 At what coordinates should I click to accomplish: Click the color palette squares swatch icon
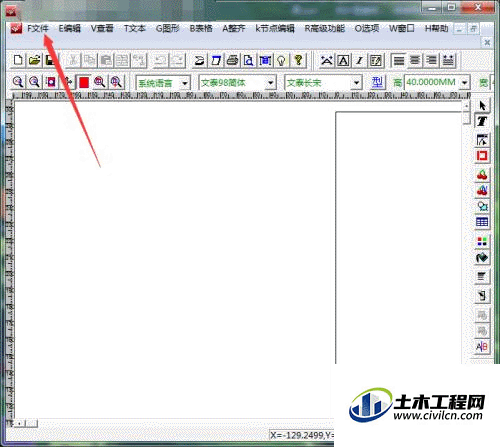[x=482, y=241]
